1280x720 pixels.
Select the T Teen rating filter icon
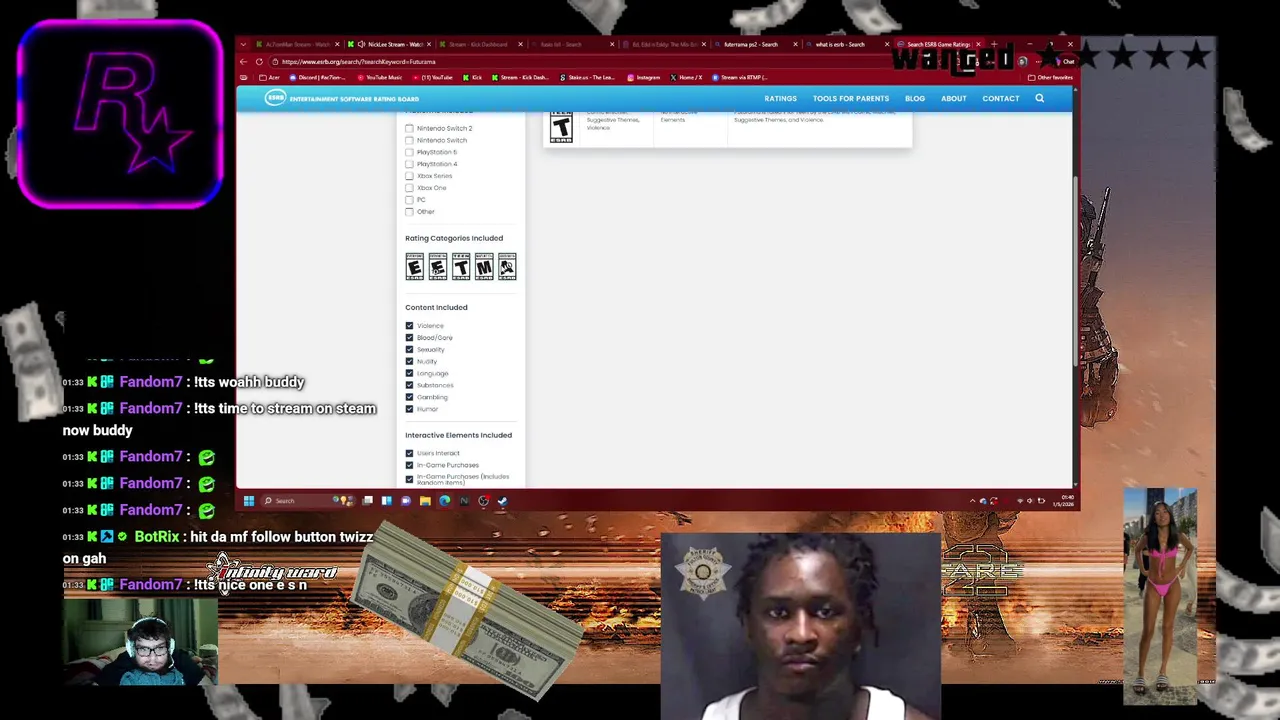[x=461, y=266]
